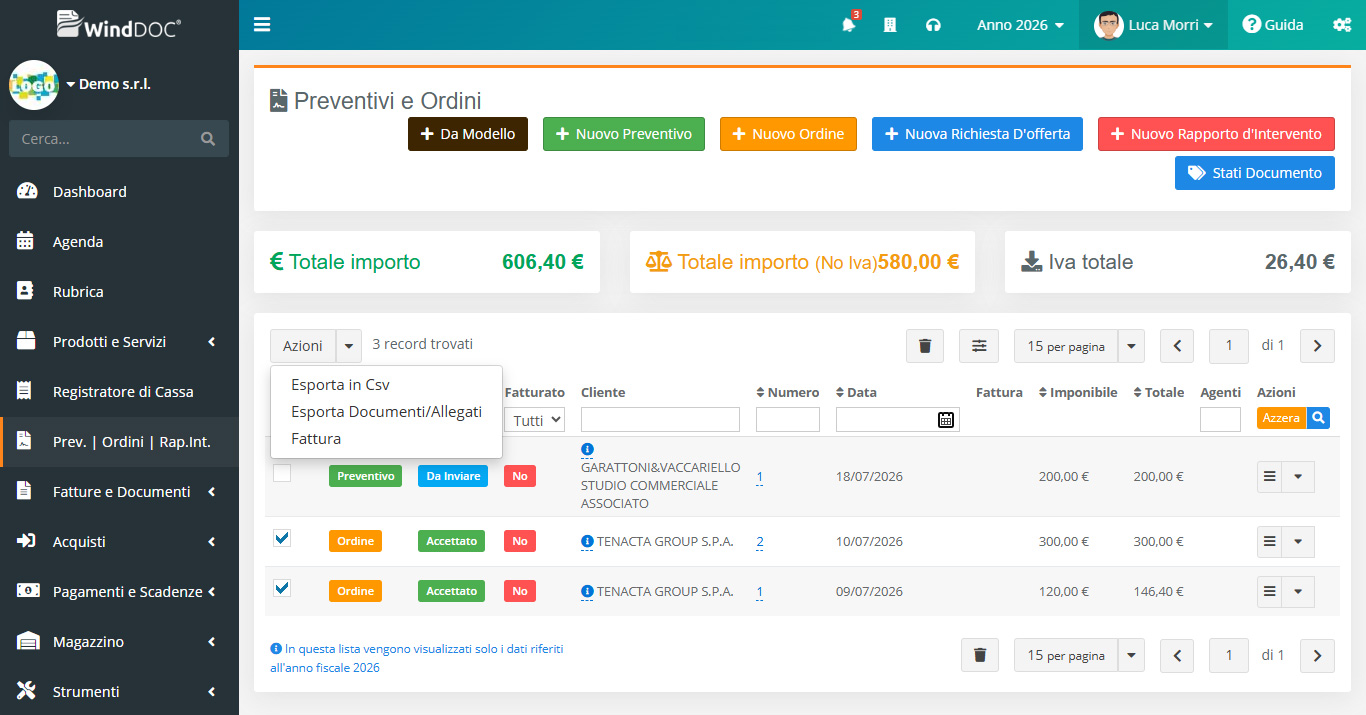This screenshot has height=715, width=1366.
Task: Open the settings gears icon in header
Action: pos(1342,25)
